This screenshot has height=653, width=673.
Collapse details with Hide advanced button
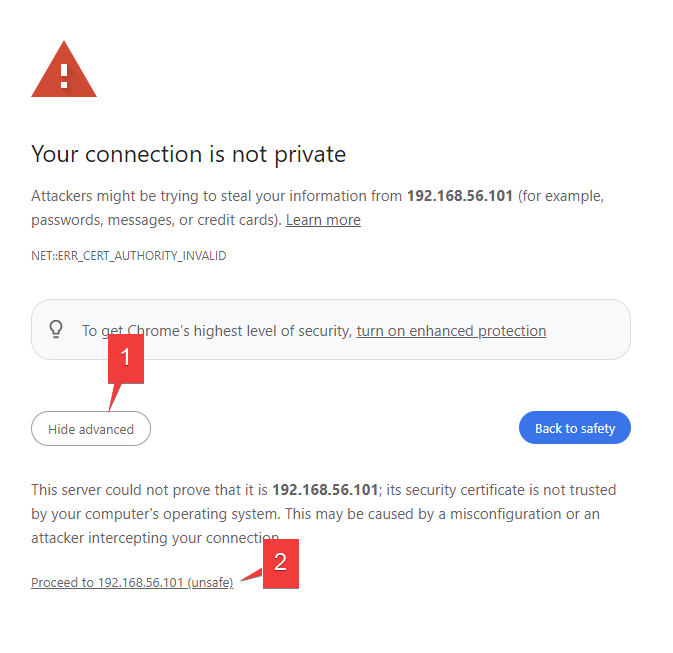pos(91,429)
